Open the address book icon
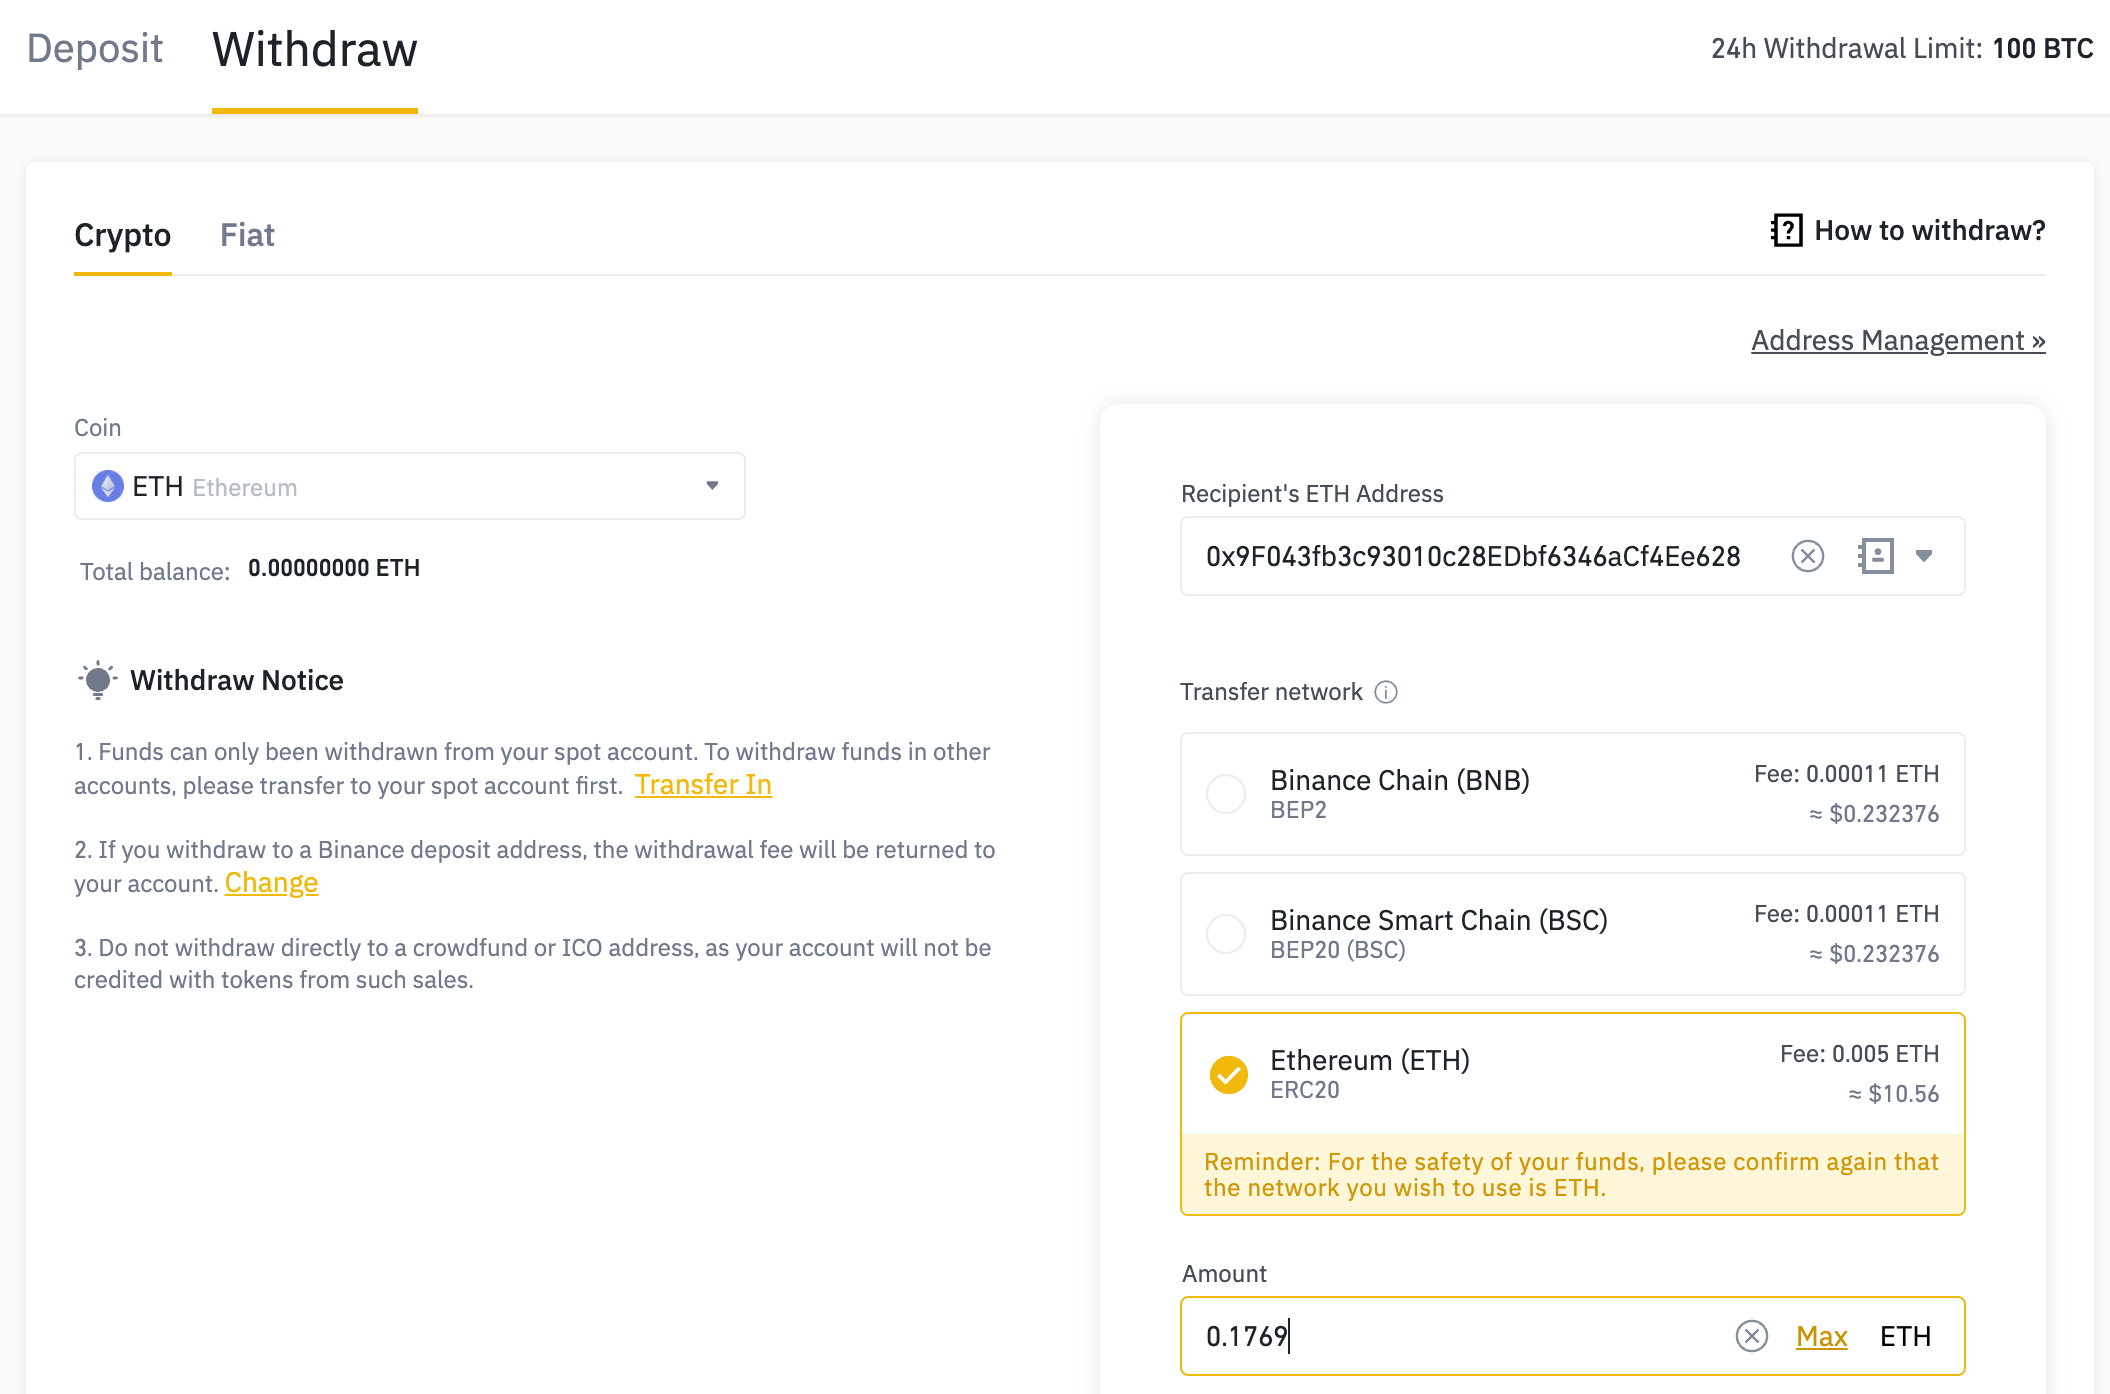Image resolution: width=2110 pixels, height=1394 pixels. pyautogui.click(x=1876, y=556)
